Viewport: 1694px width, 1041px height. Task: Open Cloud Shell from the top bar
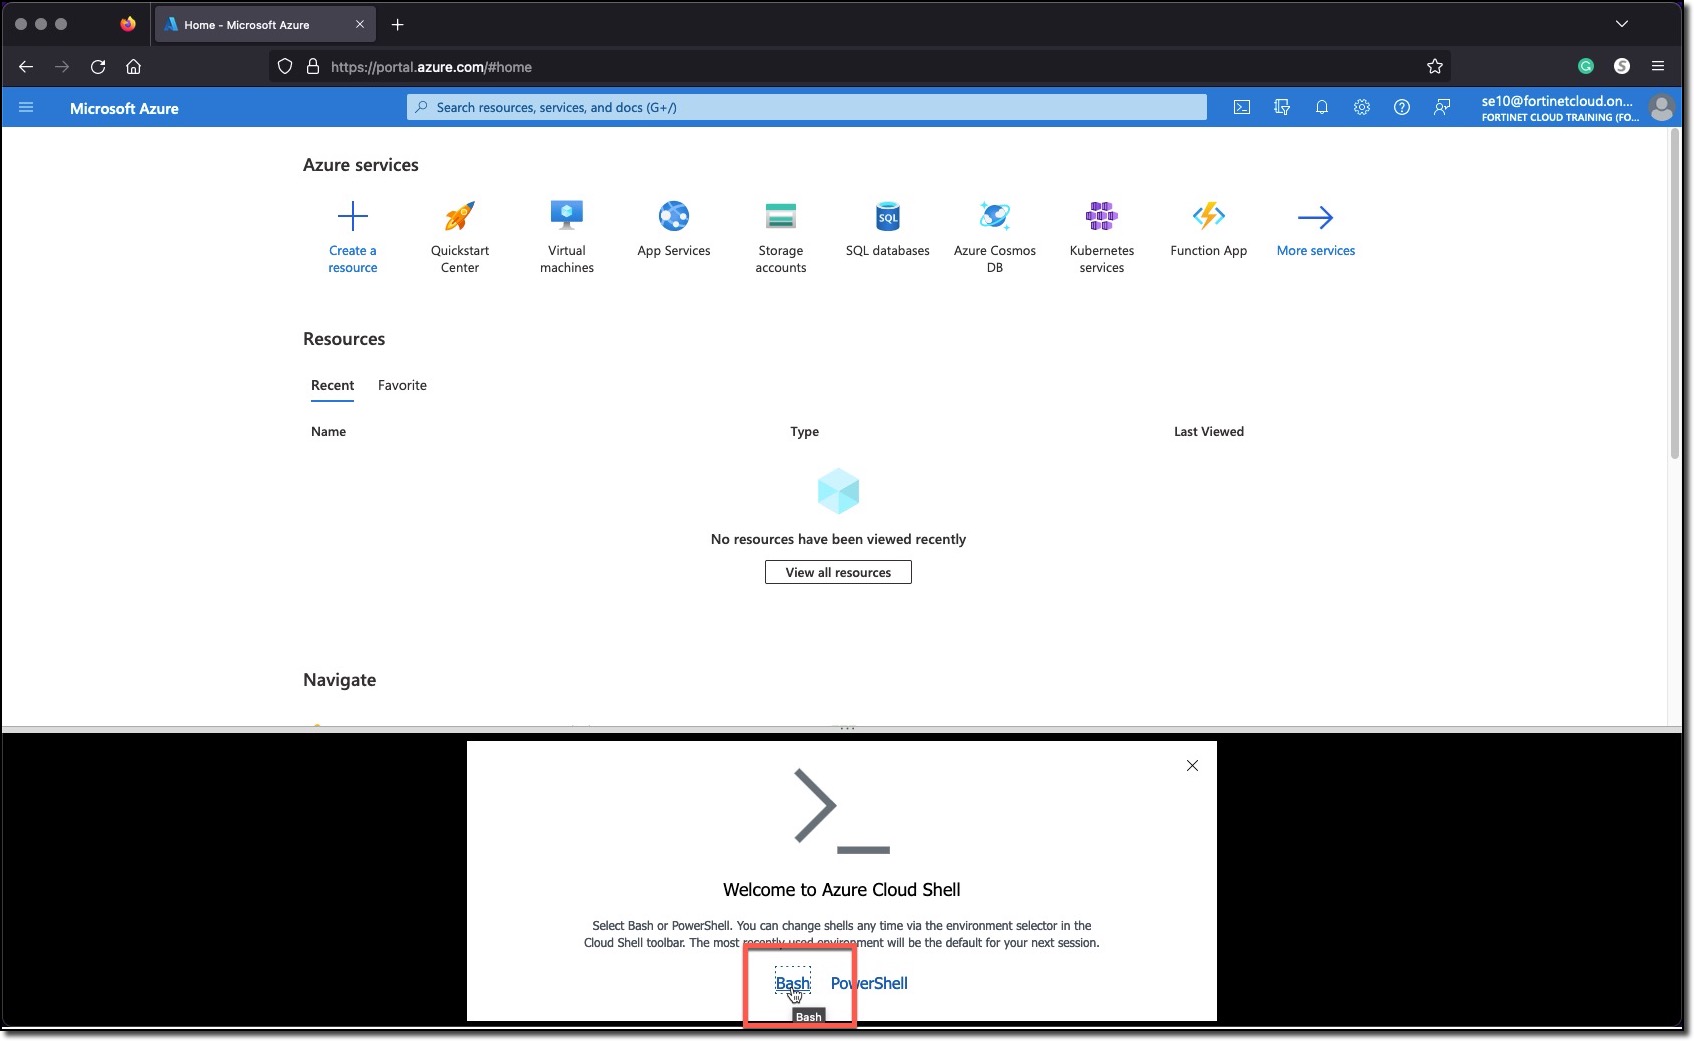click(x=1242, y=107)
